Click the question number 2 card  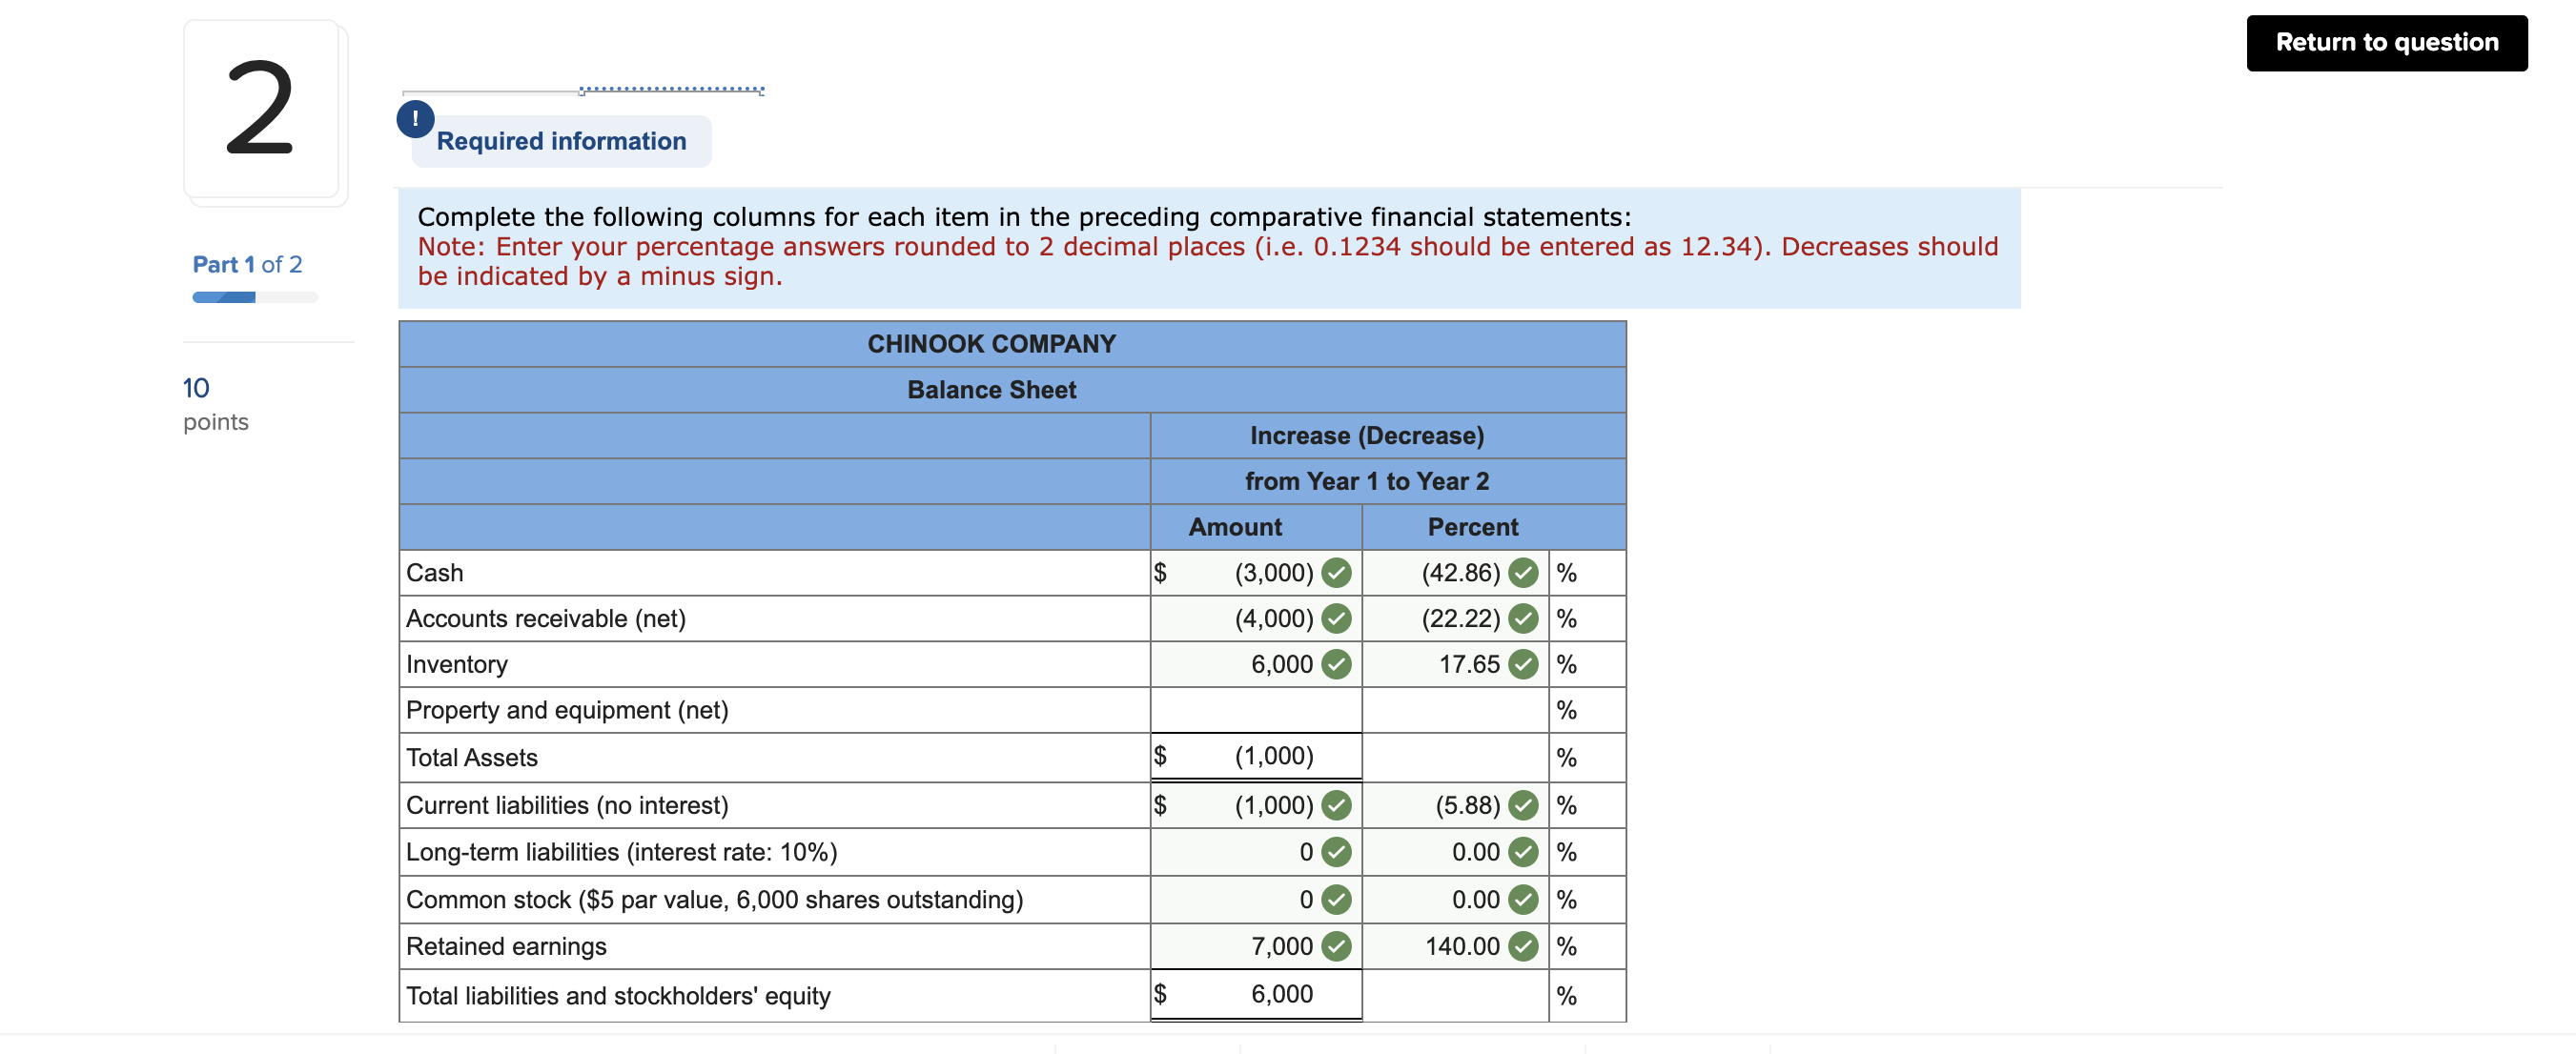(262, 110)
